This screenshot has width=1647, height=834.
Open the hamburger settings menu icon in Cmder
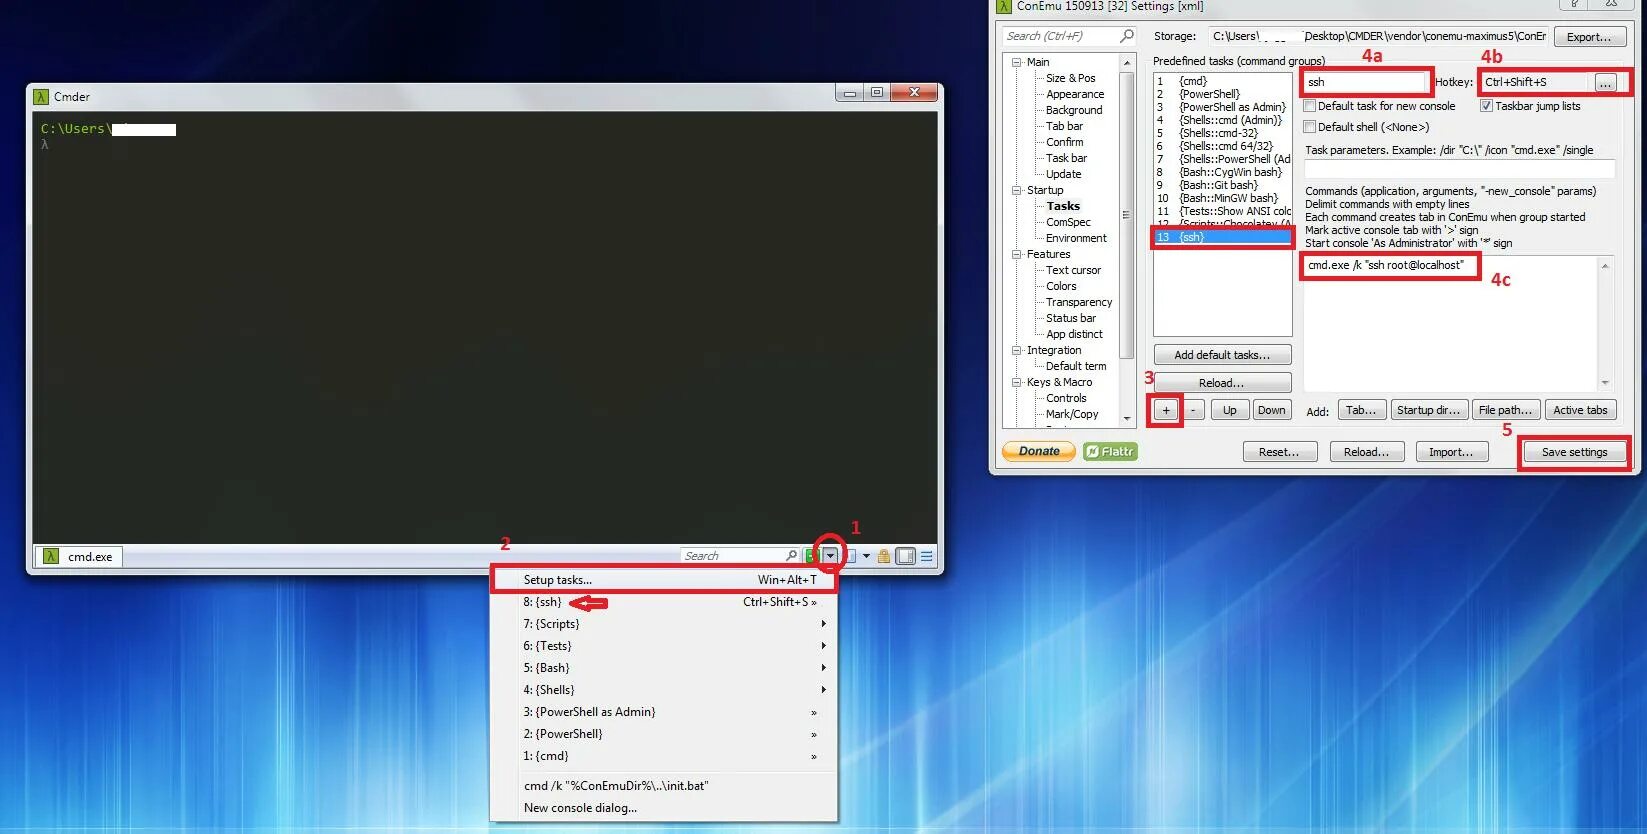(927, 556)
